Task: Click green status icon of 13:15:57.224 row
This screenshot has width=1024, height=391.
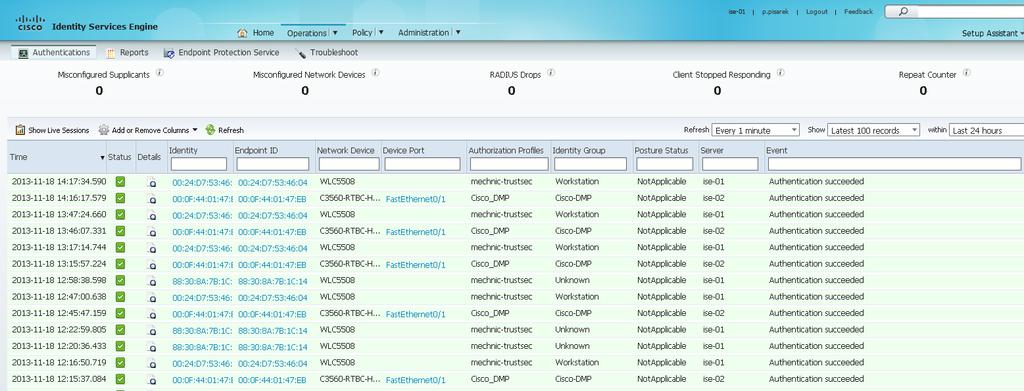Action: (120, 264)
